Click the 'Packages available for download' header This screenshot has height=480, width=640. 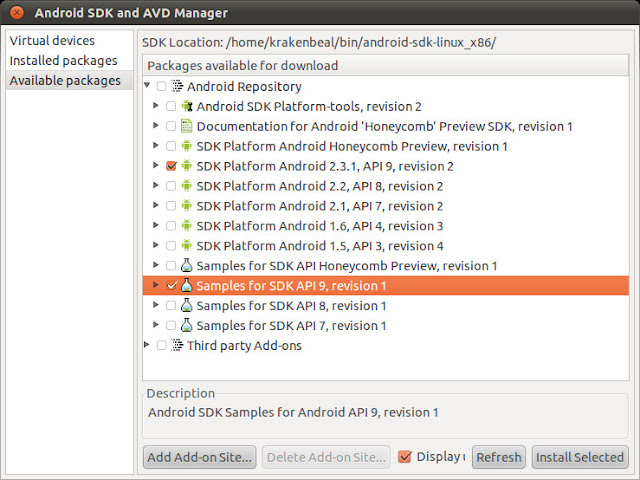[386, 65]
